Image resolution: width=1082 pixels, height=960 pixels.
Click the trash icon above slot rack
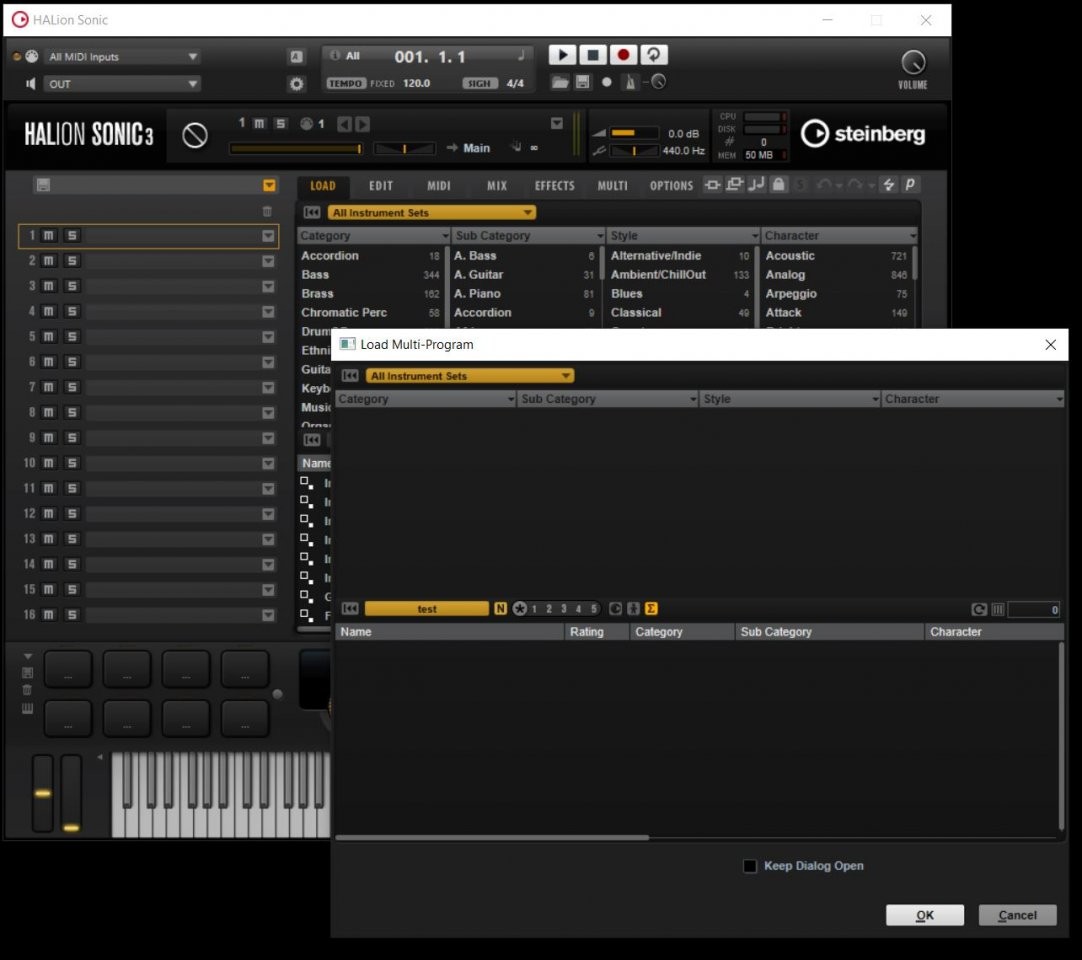coord(267,211)
